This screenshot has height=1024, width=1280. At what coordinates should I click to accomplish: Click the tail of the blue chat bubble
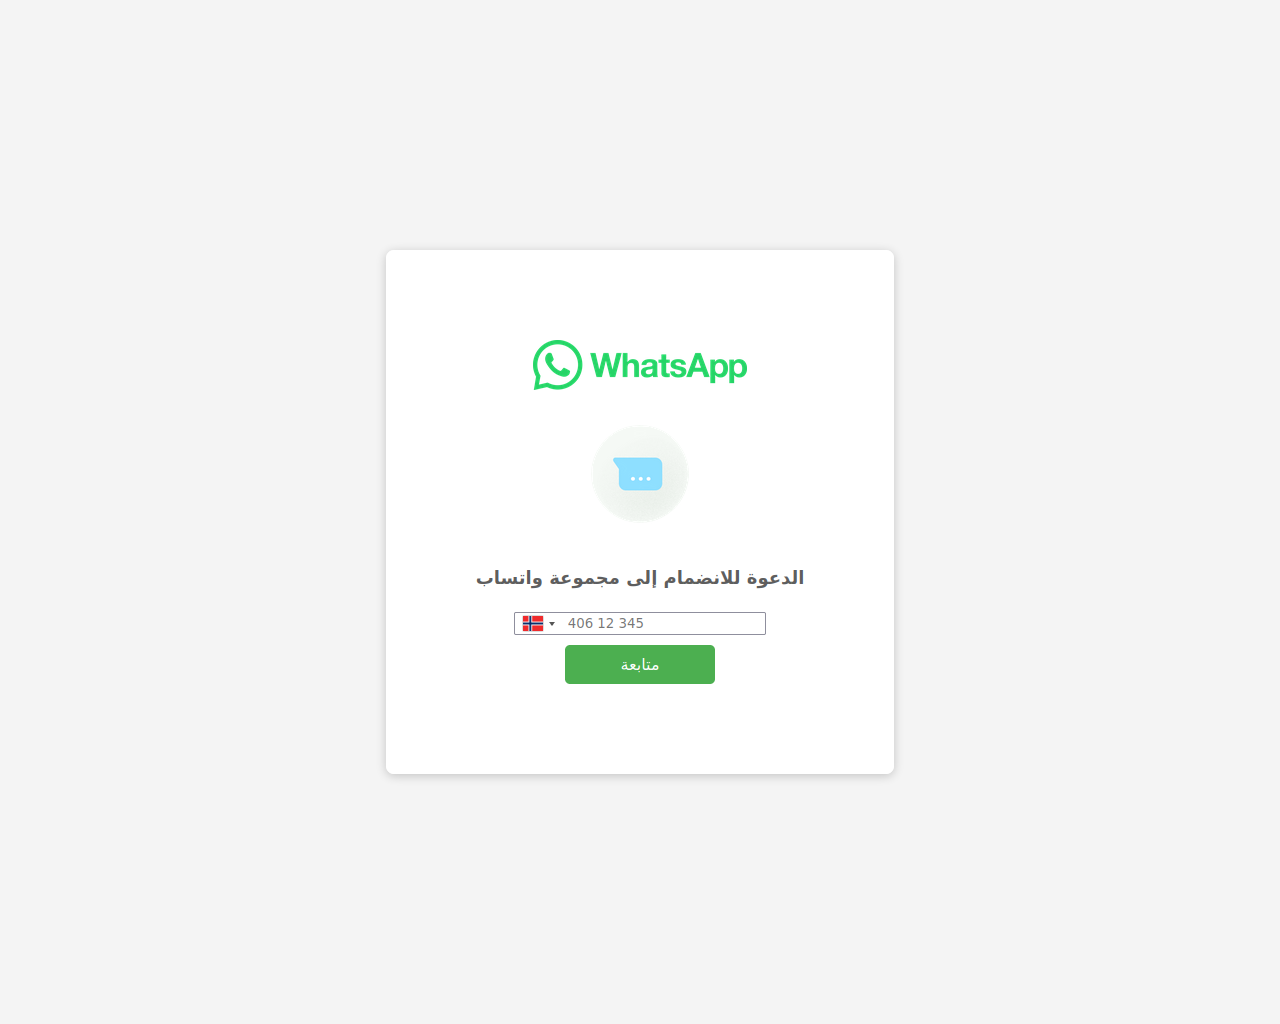[x=617, y=462]
